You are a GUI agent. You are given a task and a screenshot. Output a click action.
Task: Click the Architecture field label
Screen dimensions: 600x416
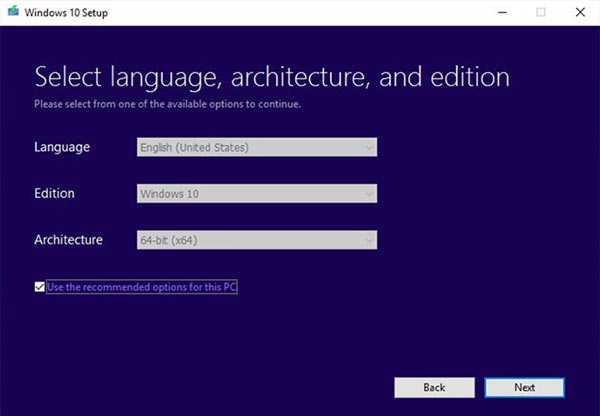[x=69, y=240]
